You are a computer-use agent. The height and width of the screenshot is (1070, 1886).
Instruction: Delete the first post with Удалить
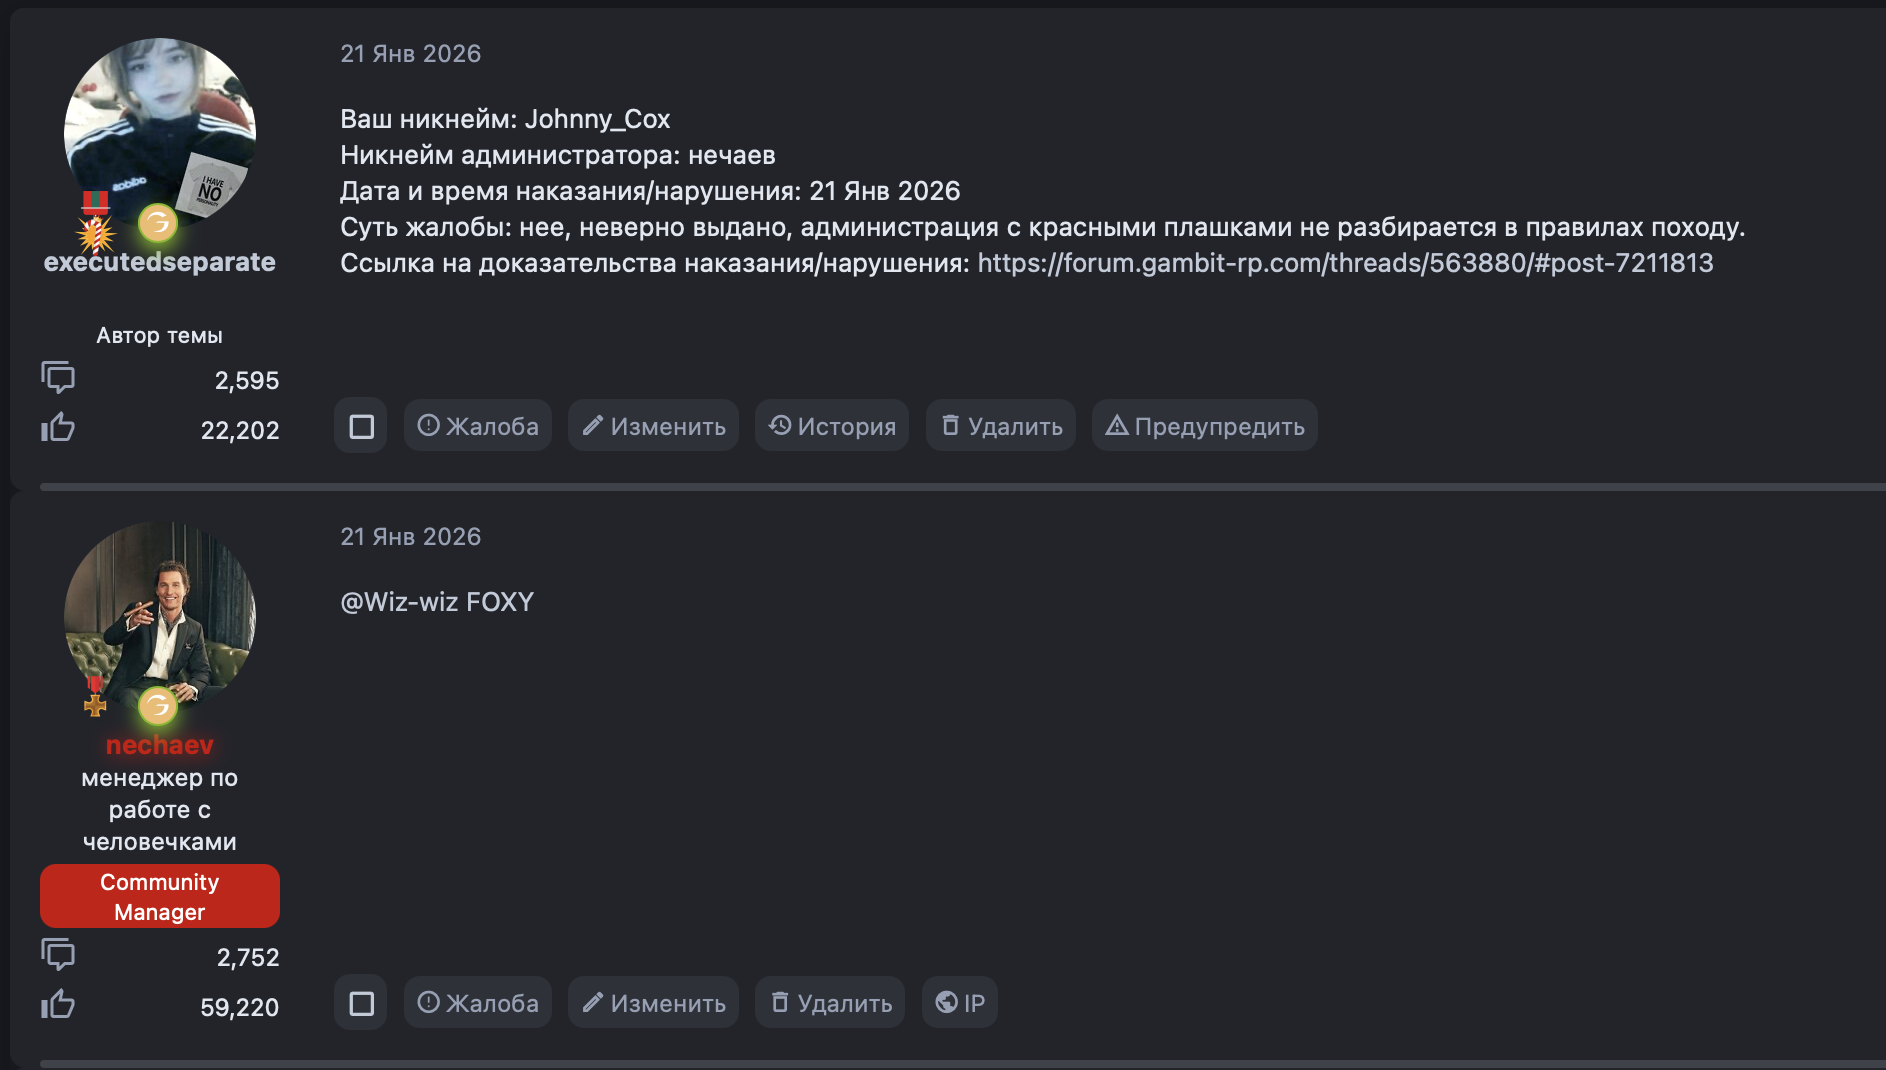1001,427
